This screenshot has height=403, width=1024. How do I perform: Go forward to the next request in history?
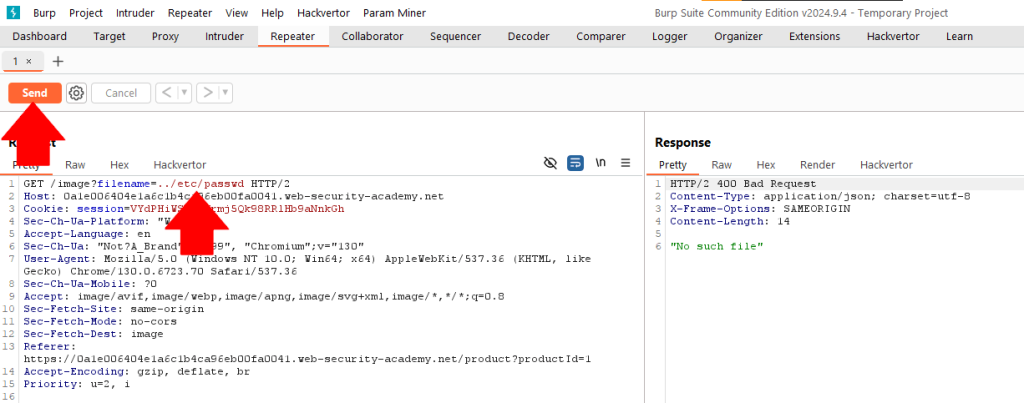coord(207,93)
